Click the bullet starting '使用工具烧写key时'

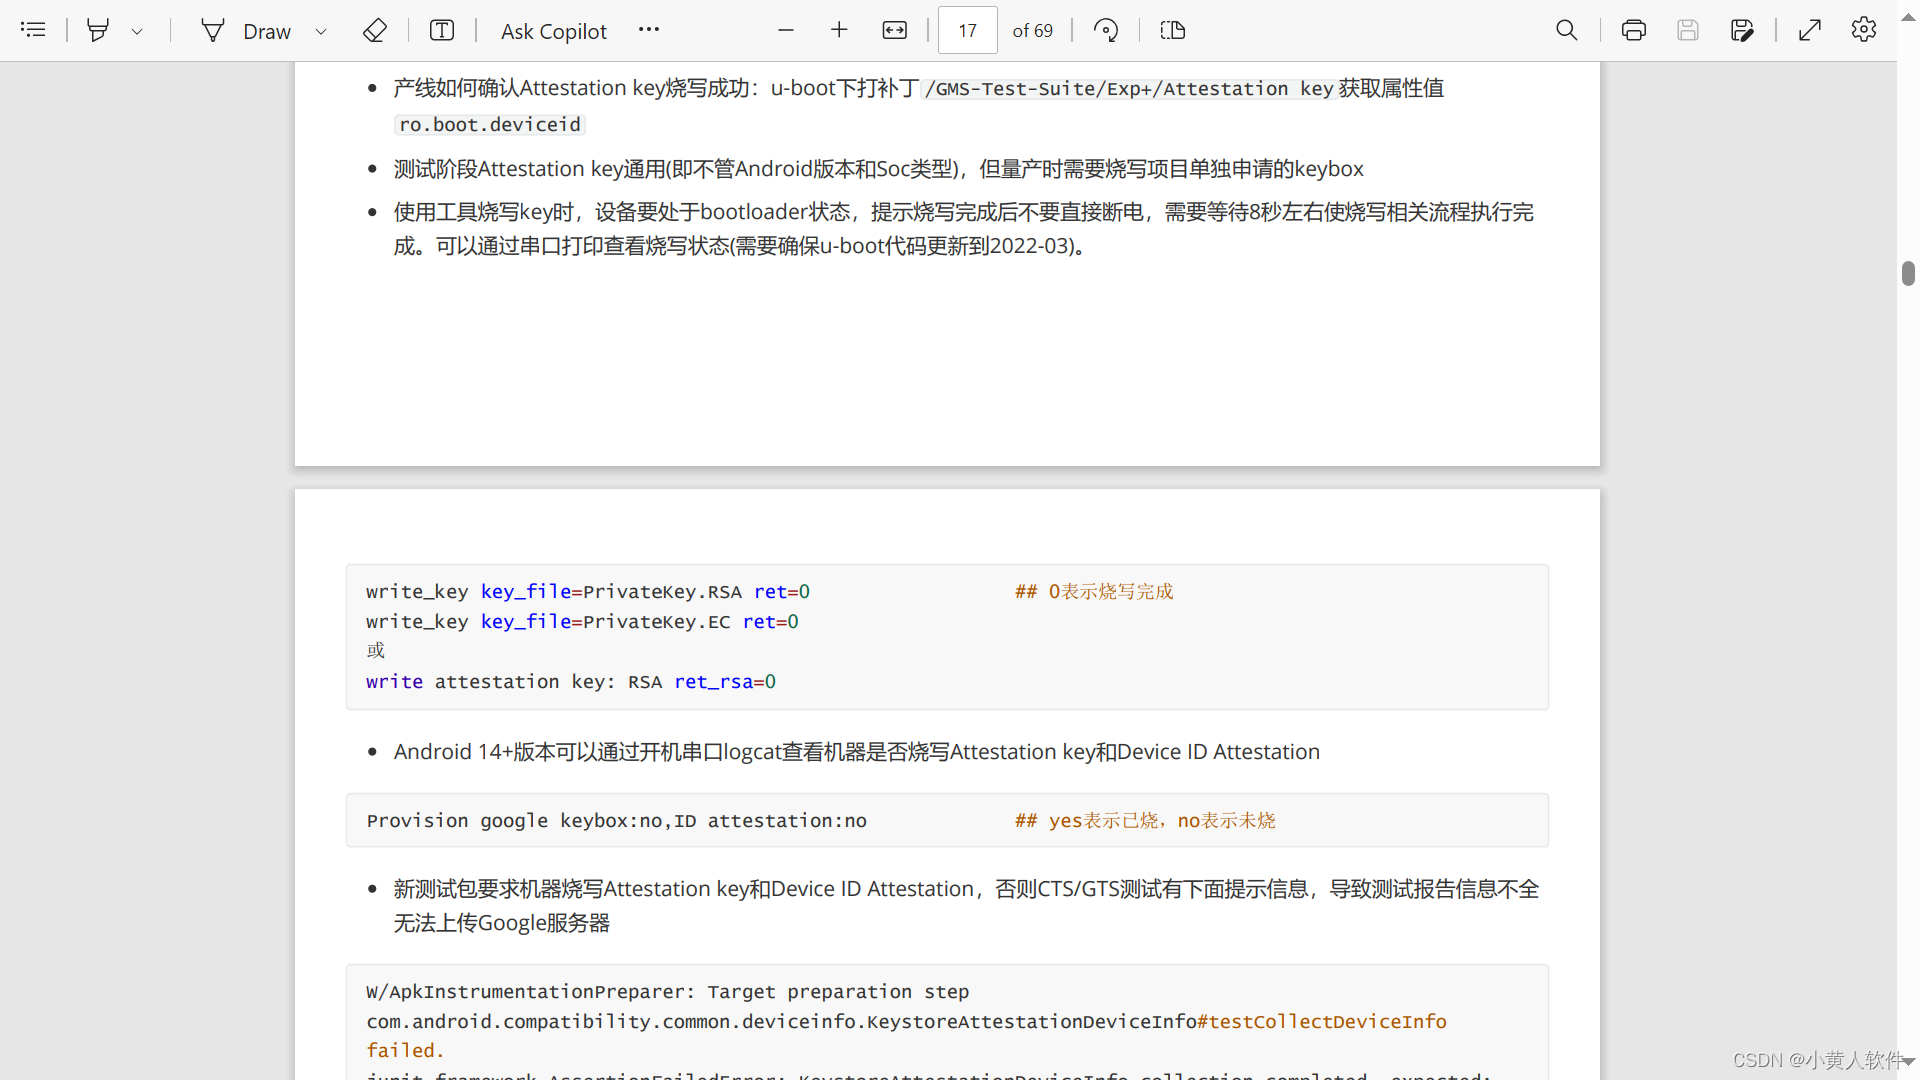point(964,228)
